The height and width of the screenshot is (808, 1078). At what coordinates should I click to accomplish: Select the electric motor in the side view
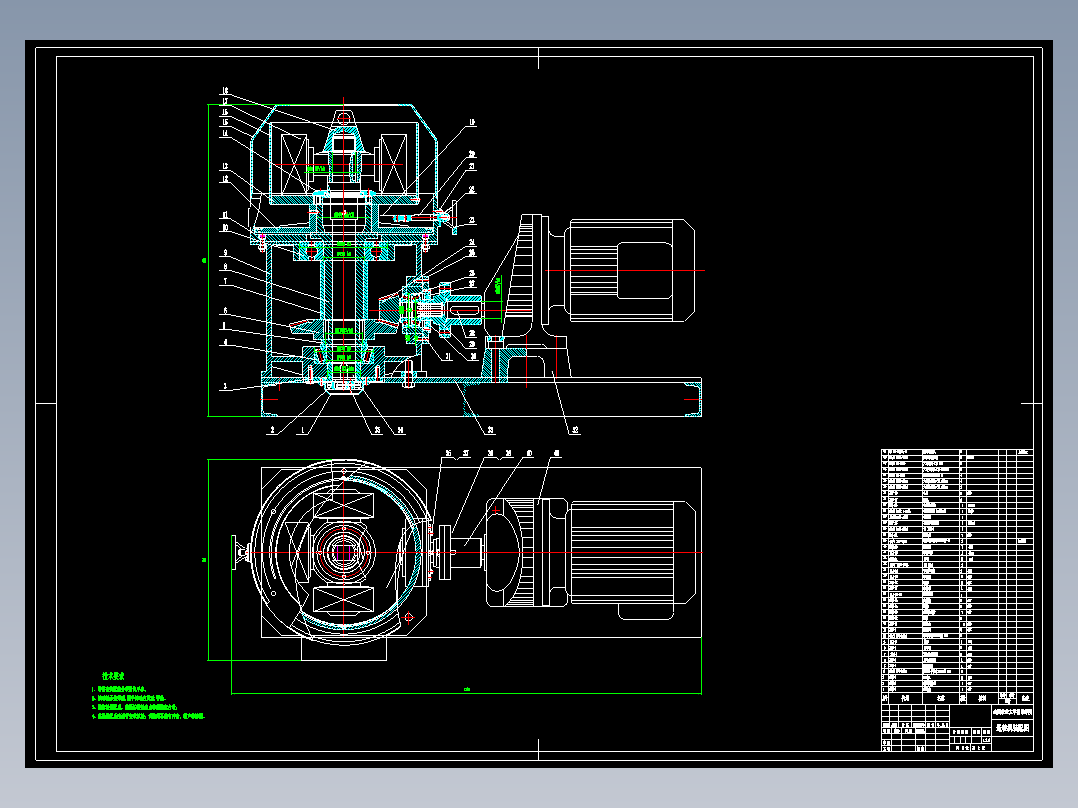630,270
